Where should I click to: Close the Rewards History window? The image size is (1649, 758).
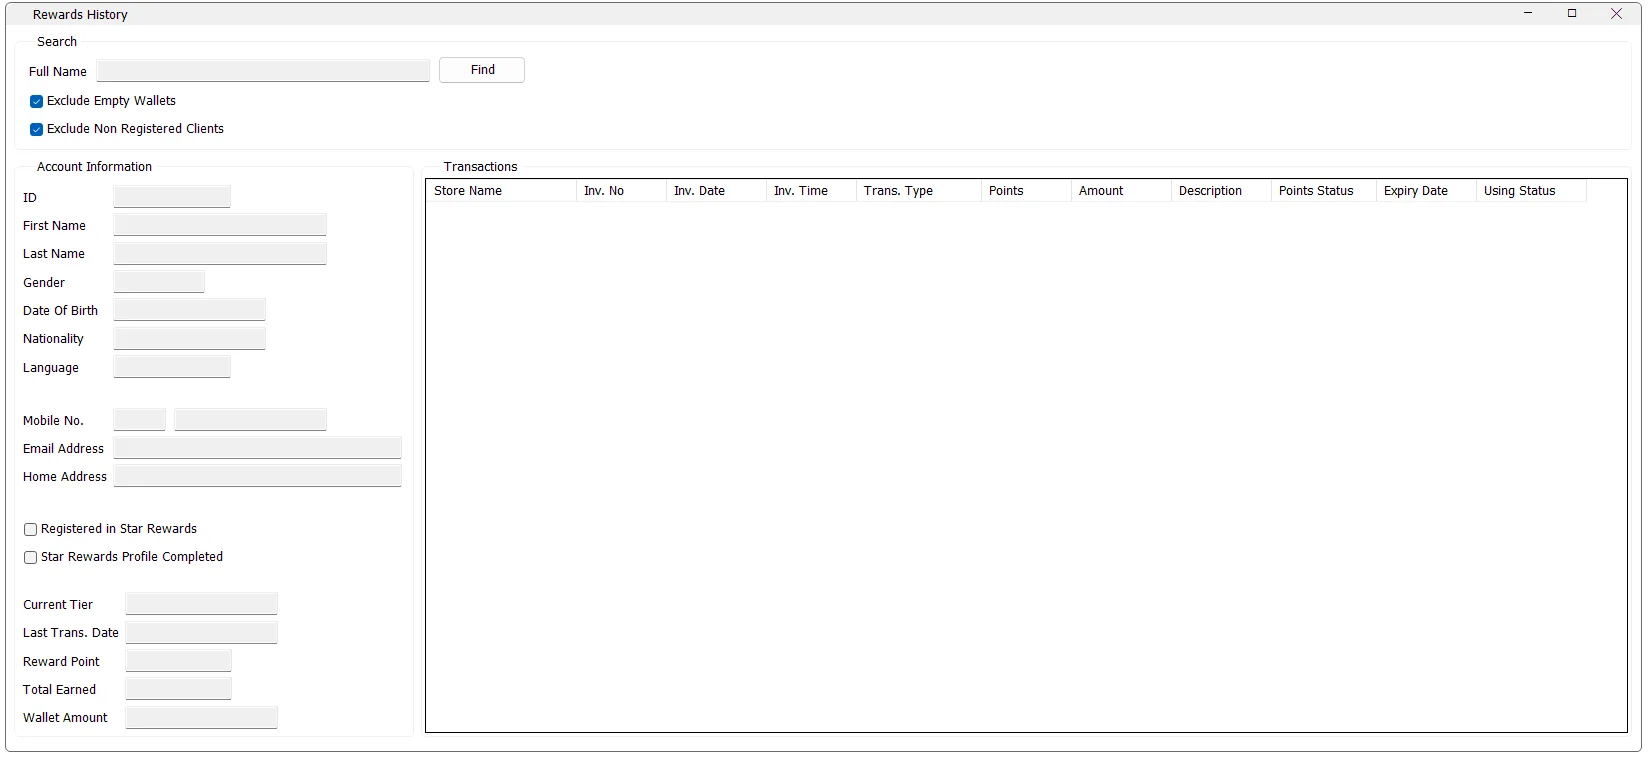pos(1616,14)
